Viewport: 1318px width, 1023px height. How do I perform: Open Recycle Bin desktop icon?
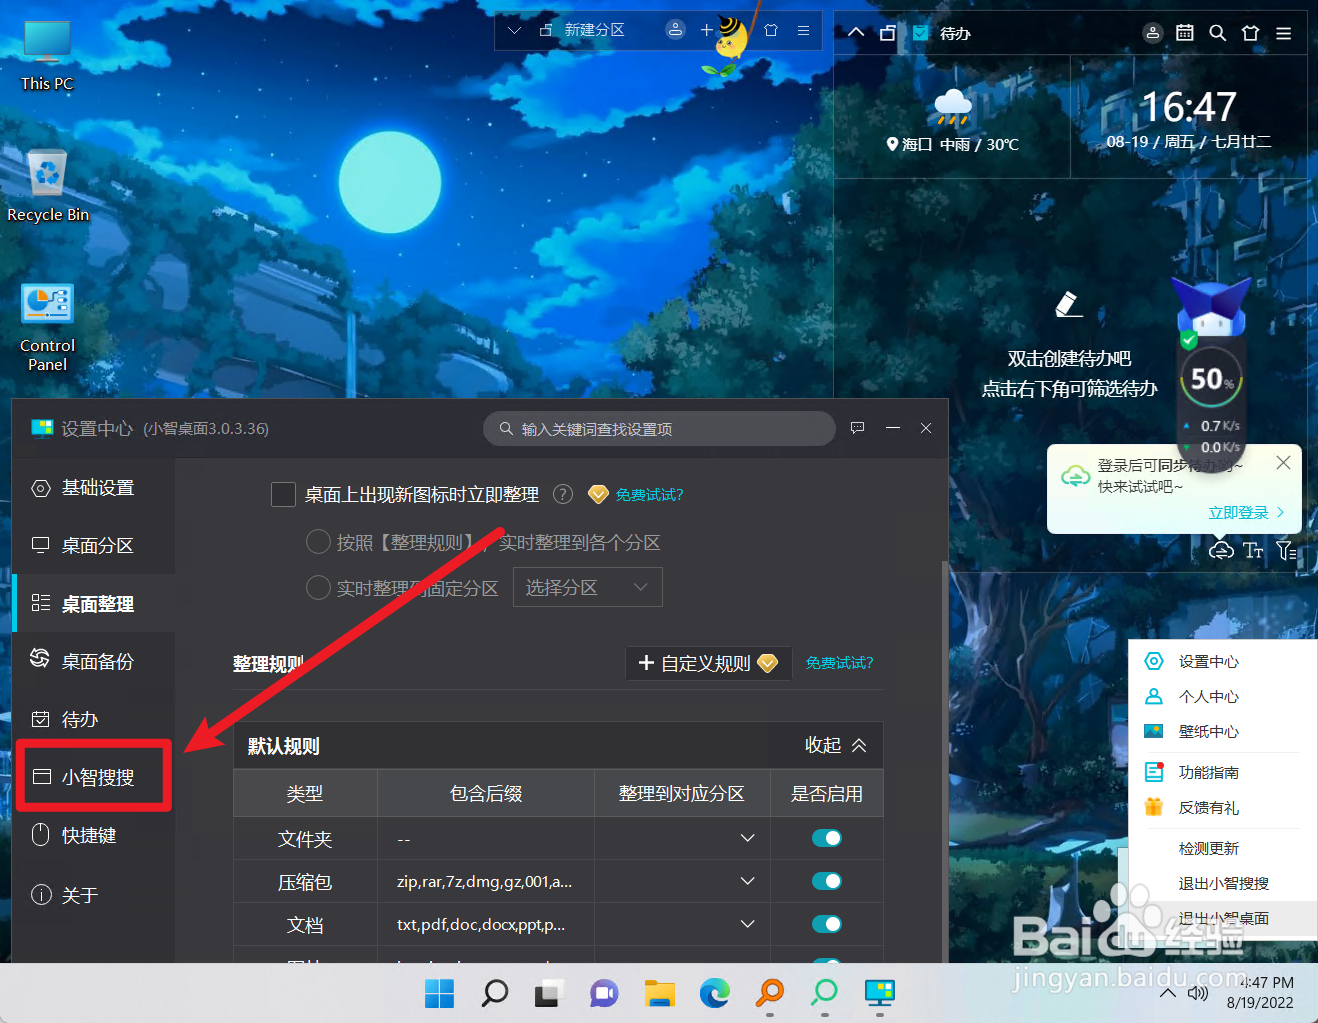(47, 186)
